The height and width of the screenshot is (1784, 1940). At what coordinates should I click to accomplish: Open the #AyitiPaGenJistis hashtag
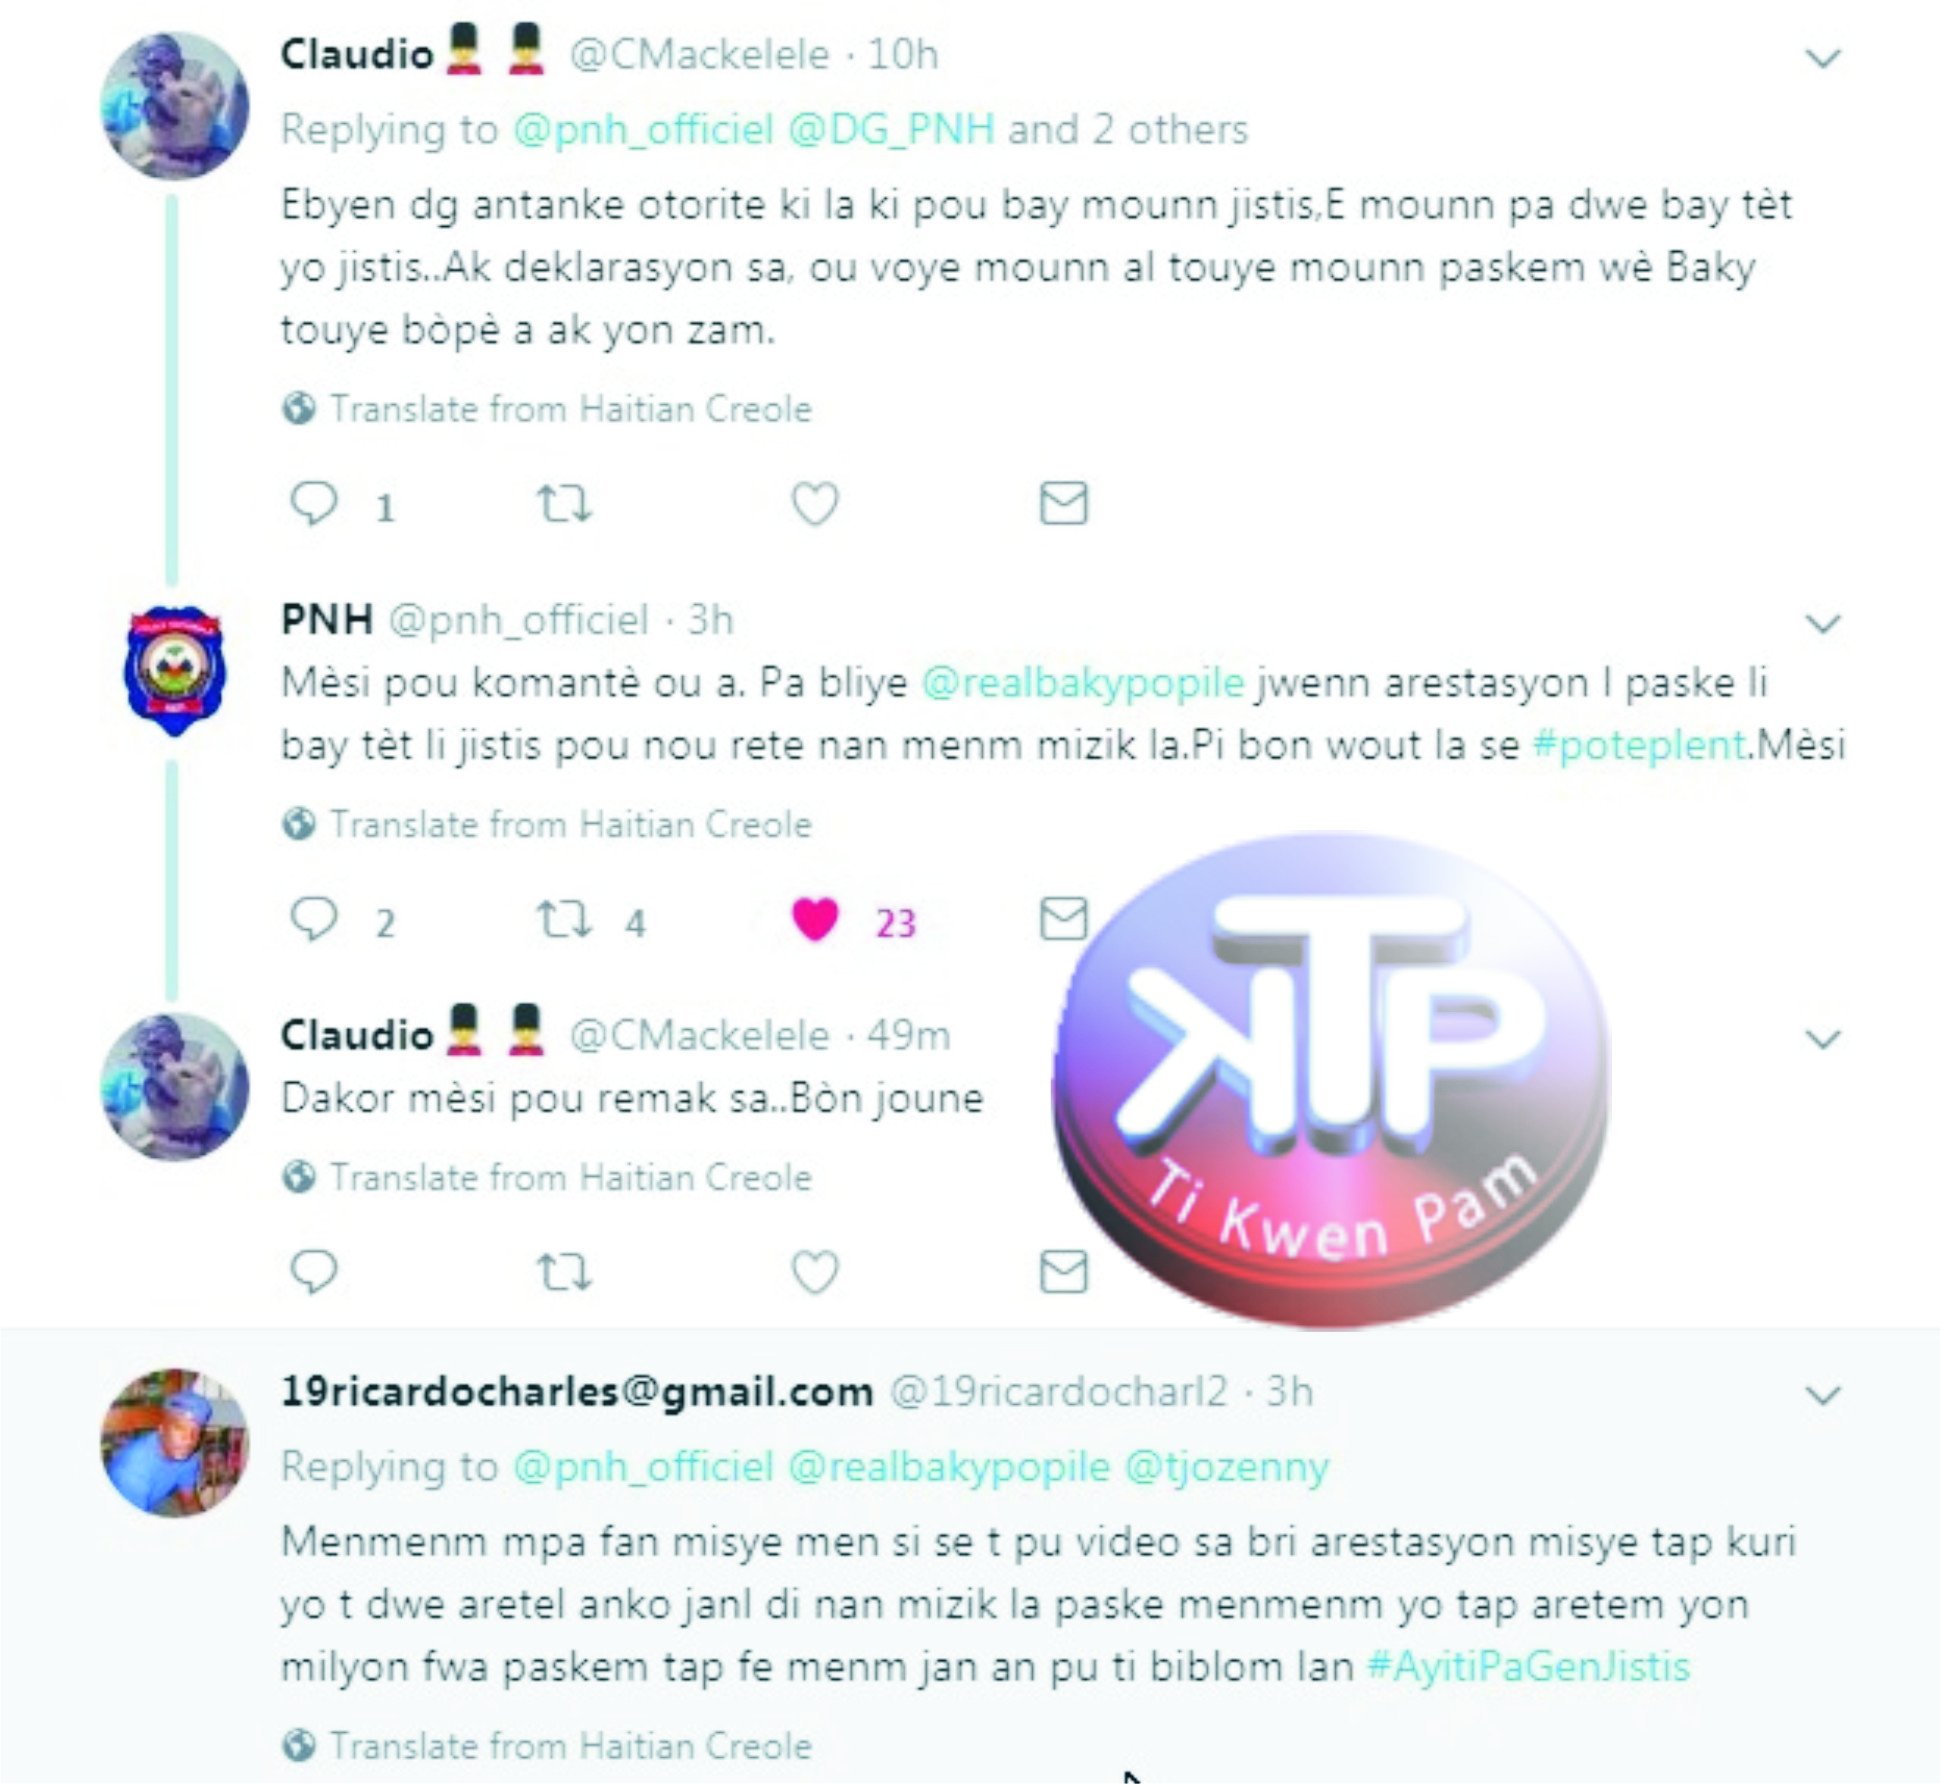[x=1528, y=1667]
